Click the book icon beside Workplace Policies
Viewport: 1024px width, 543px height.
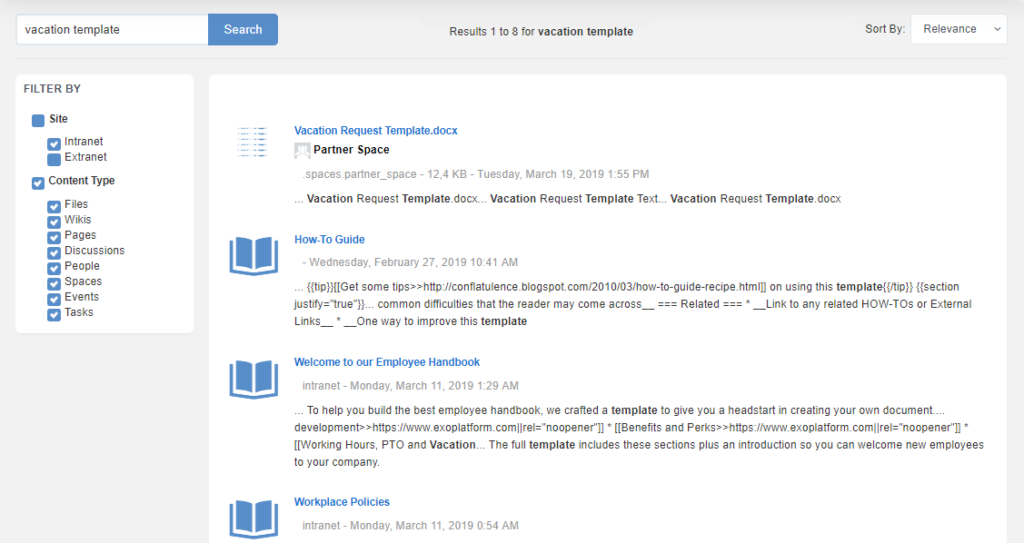click(253, 518)
